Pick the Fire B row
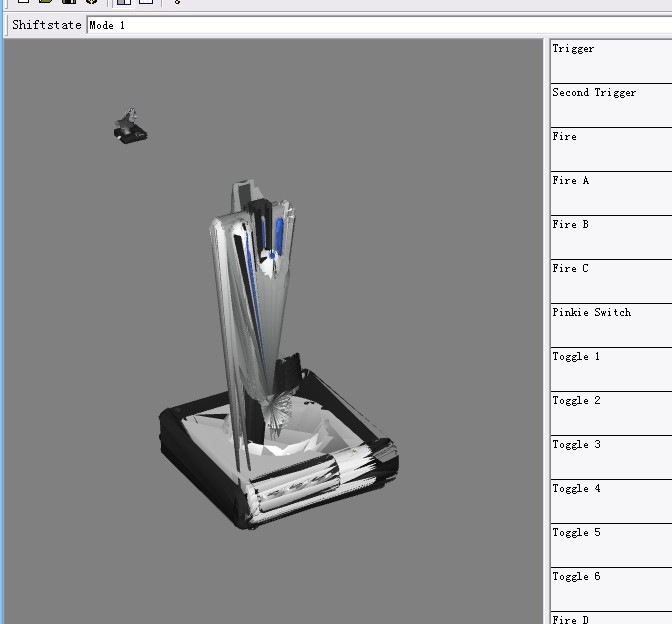Image resolution: width=672 pixels, height=624 pixels. tap(610, 236)
